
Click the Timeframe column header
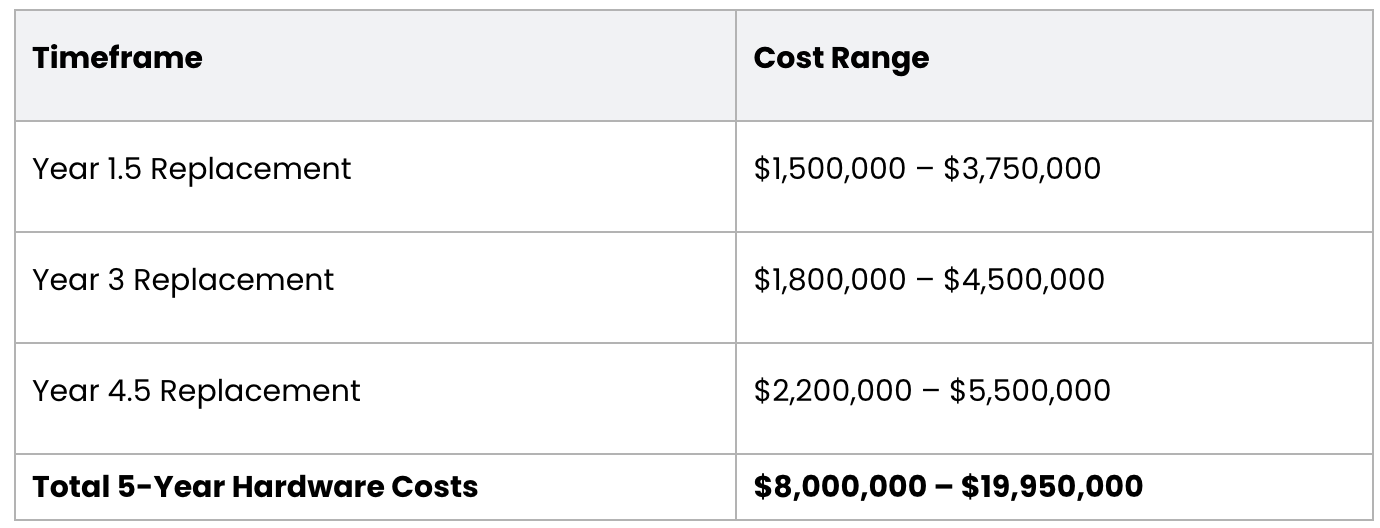(117, 58)
